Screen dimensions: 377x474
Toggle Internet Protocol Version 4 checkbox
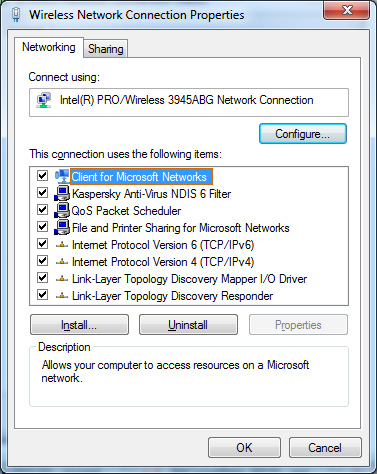[x=42, y=260]
